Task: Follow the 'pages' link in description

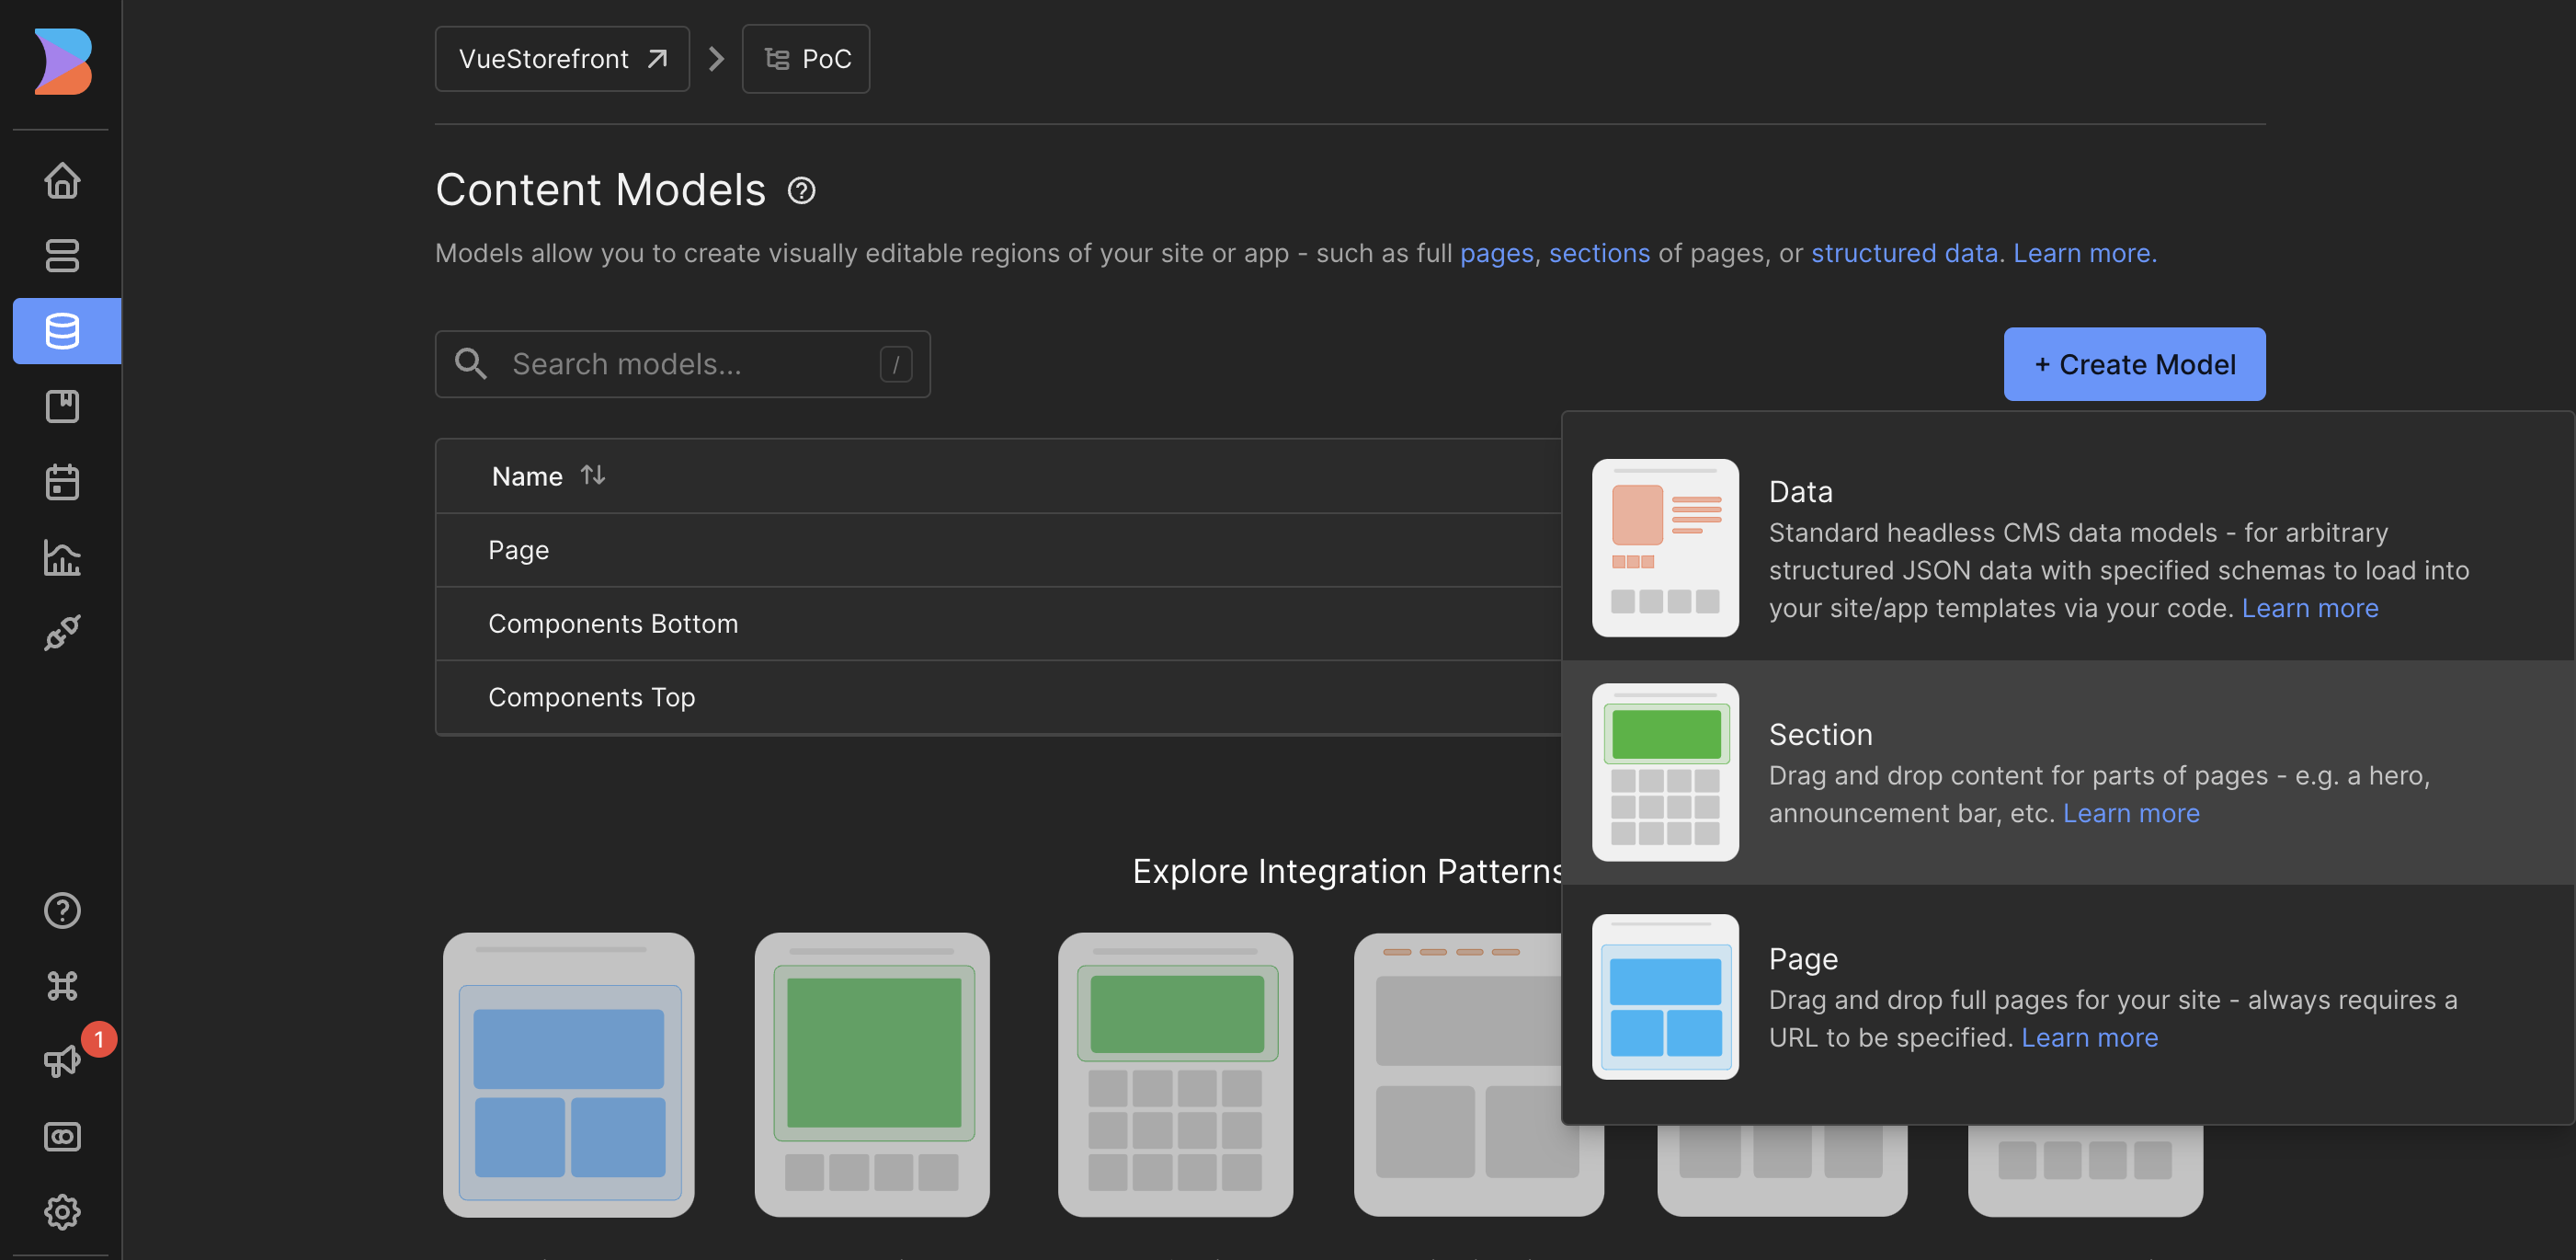Action: 1496,253
